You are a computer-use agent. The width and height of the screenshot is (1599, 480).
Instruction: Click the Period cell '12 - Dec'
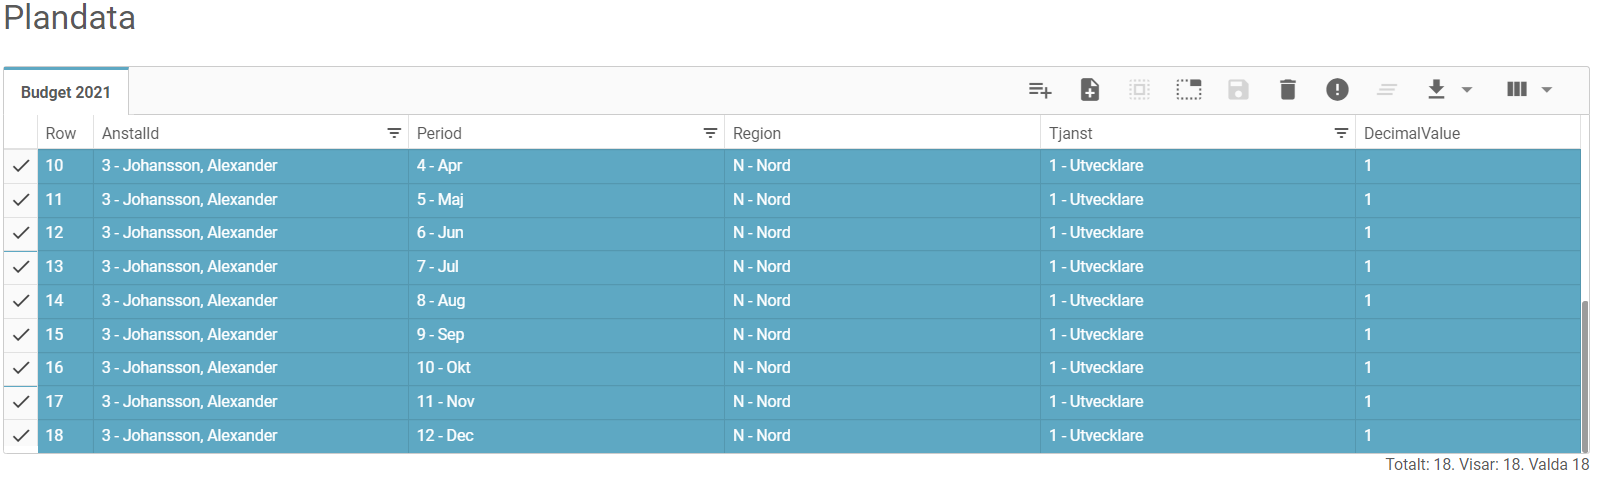tap(446, 436)
